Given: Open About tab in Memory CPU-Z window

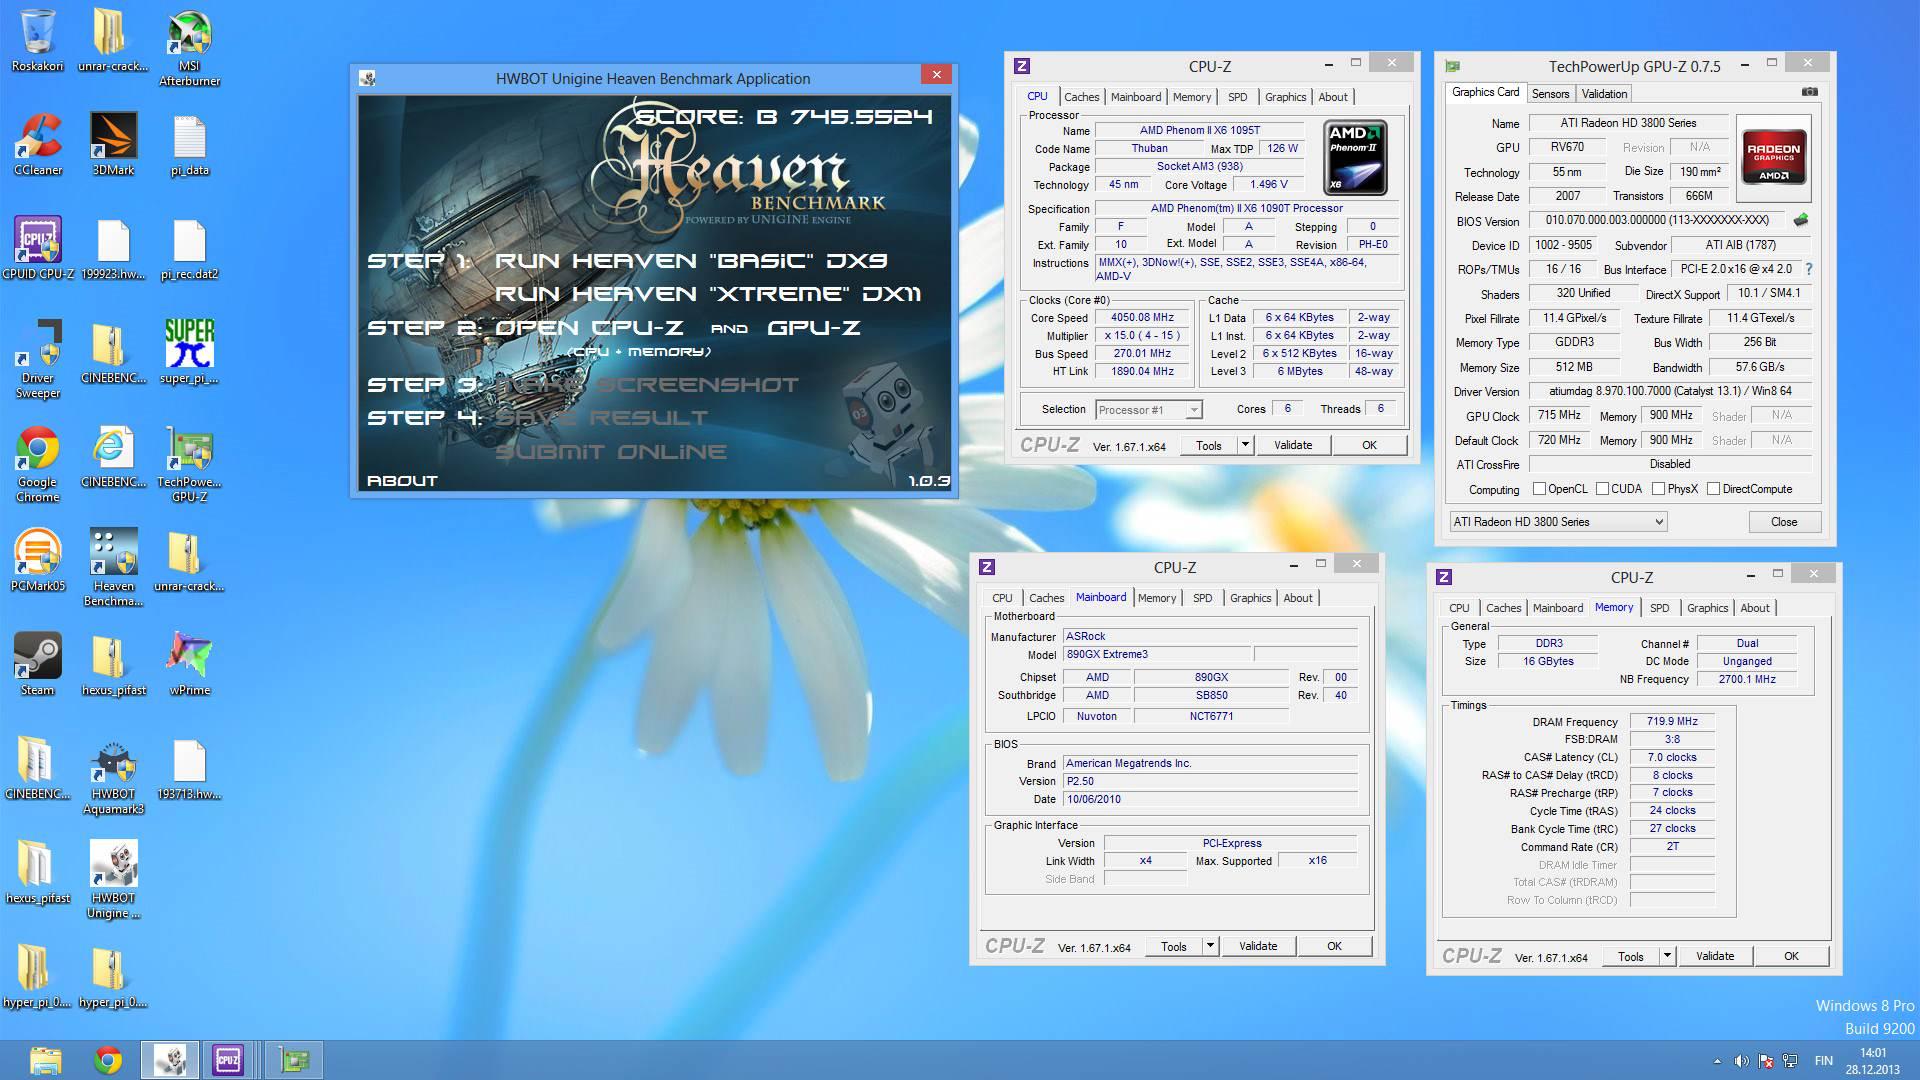Looking at the screenshot, I should click(1754, 608).
